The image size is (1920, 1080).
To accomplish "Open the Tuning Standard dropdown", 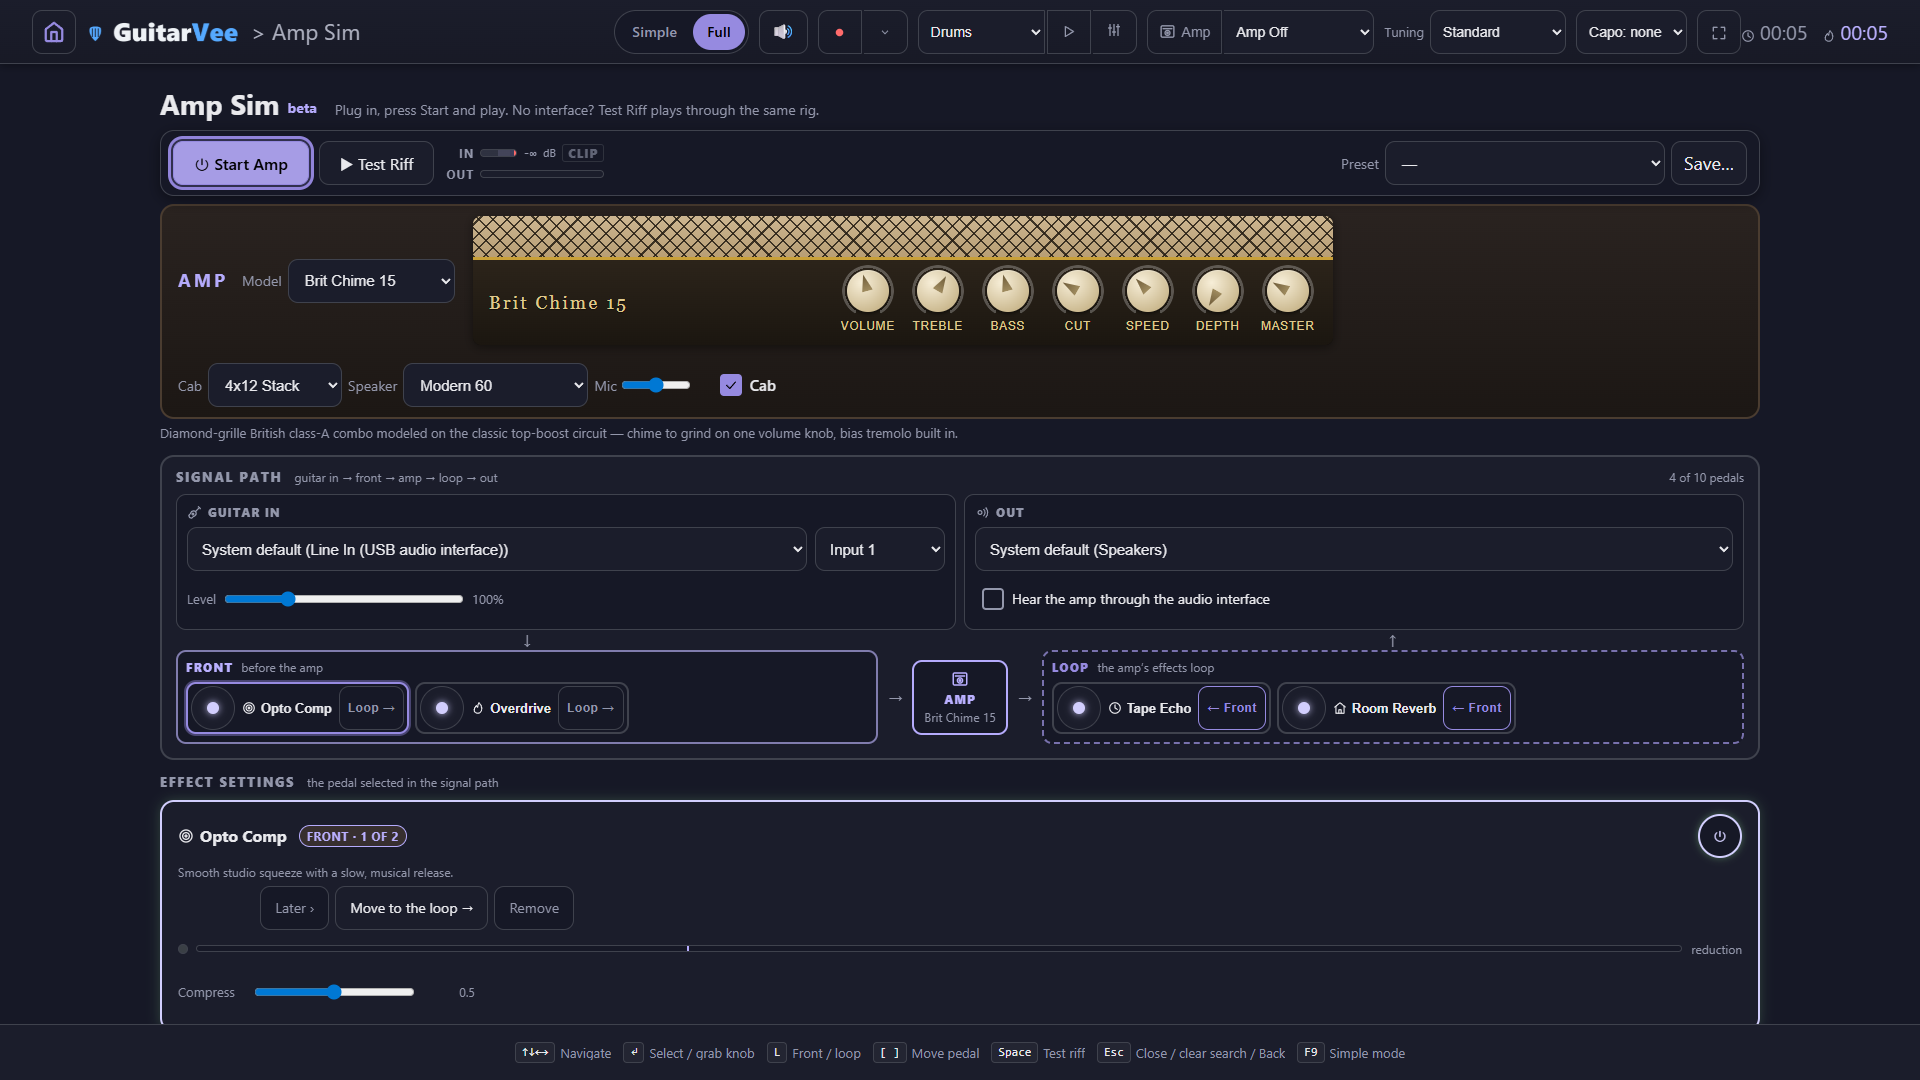I will click(1497, 32).
